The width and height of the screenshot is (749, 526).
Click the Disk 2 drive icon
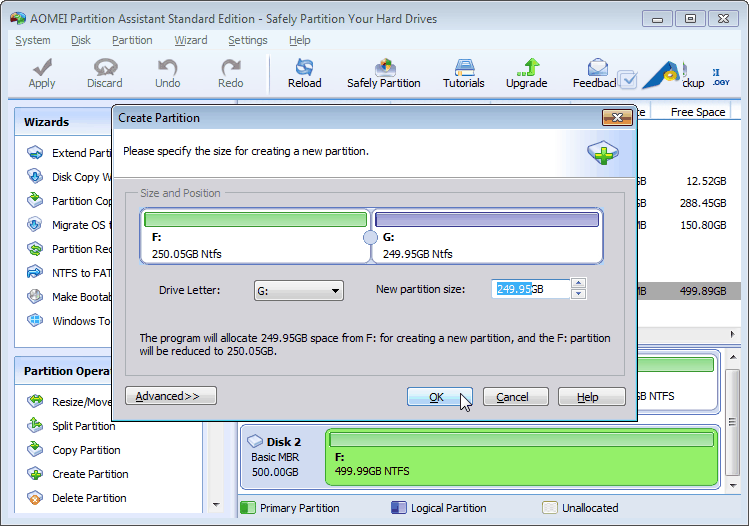click(255, 440)
